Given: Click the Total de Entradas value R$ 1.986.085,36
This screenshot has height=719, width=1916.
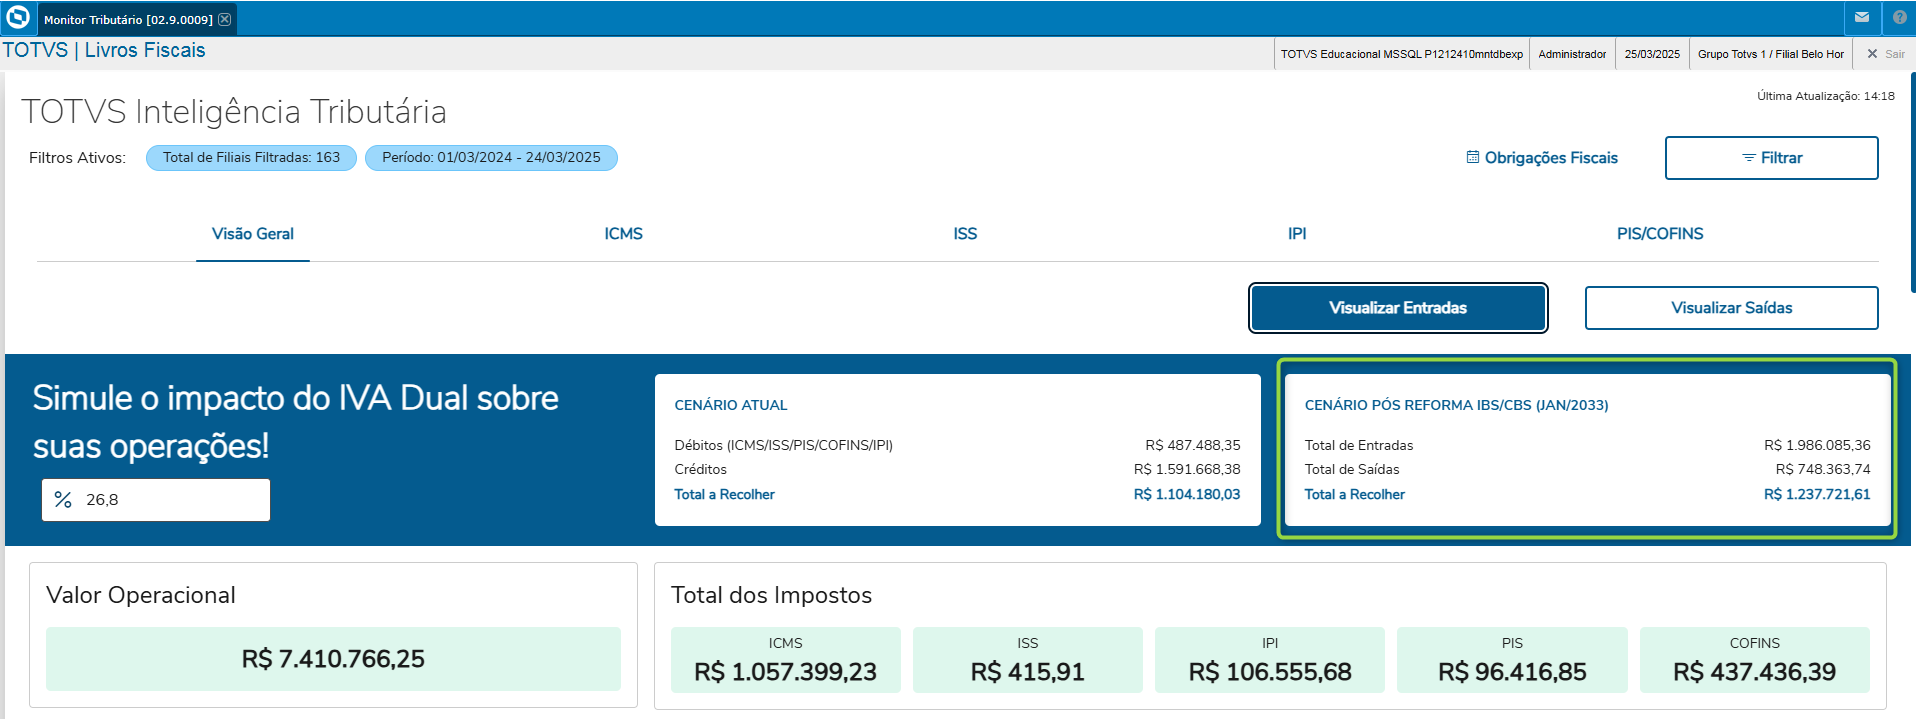Looking at the screenshot, I should (1817, 446).
